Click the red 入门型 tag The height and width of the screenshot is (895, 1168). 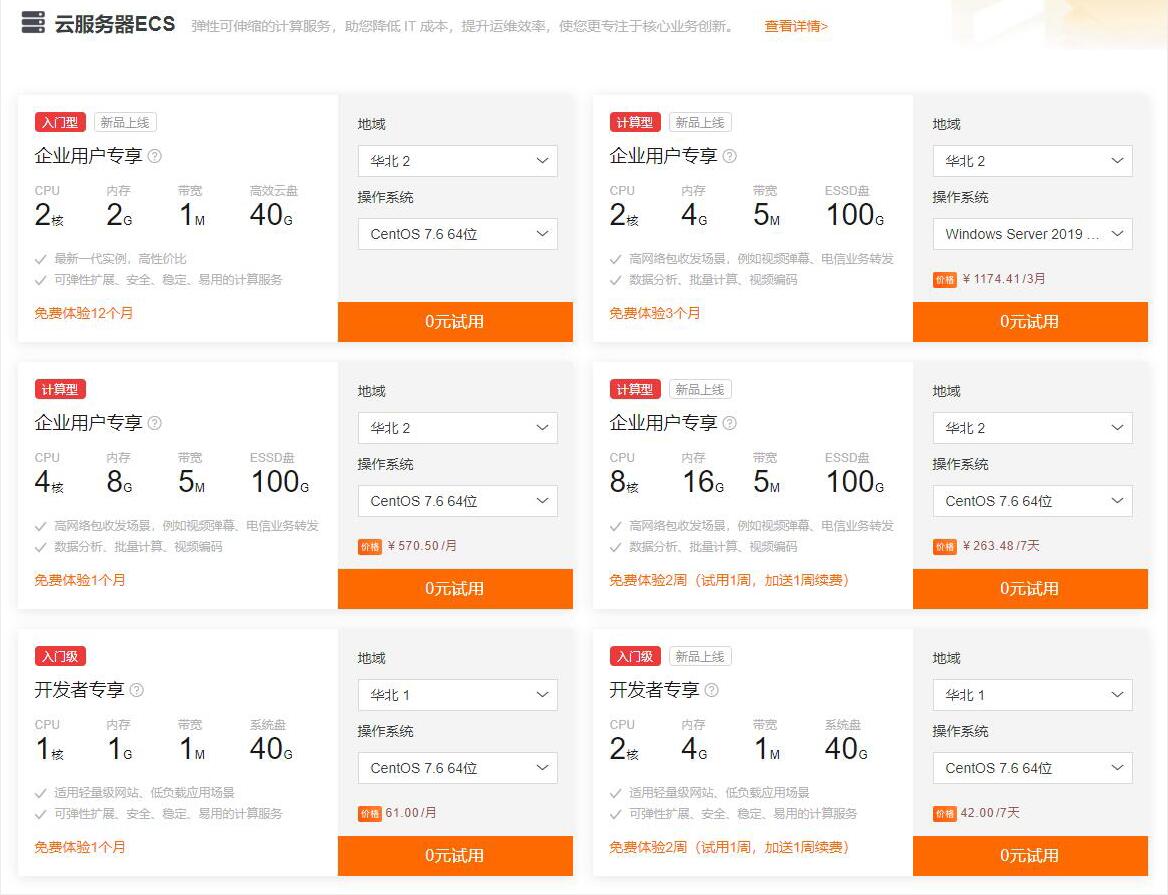tap(60, 122)
